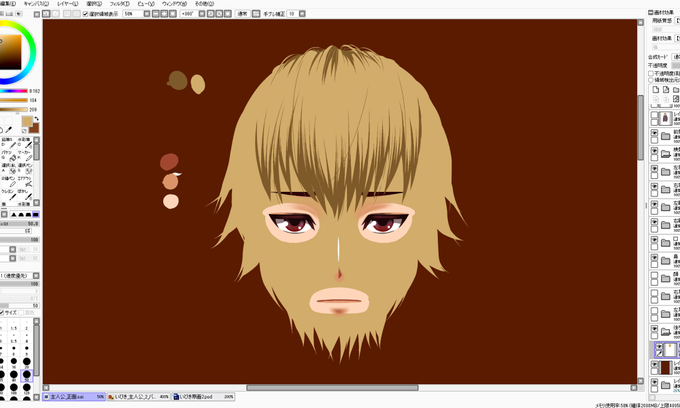Select brush size 1.5 in size list

point(14,326)
